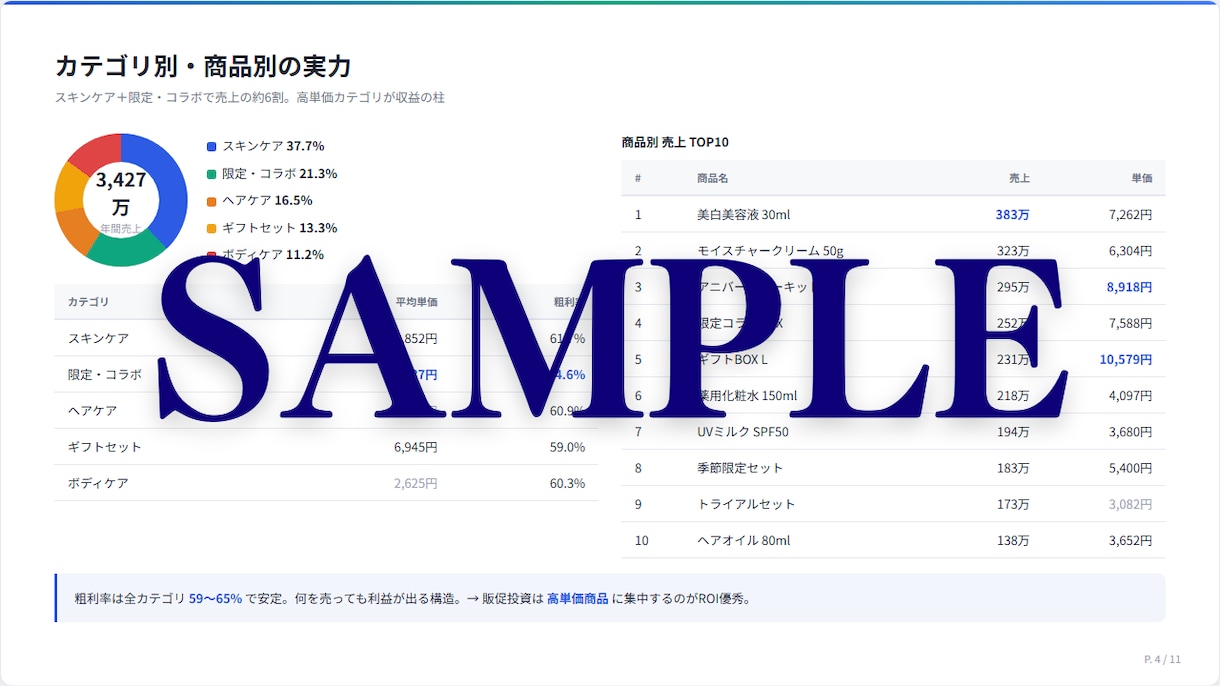The height and width of the screenshot is (686, 1220).
Task: Click the legend label ヘアケア 16.5%
Action: tap(267, 201)
